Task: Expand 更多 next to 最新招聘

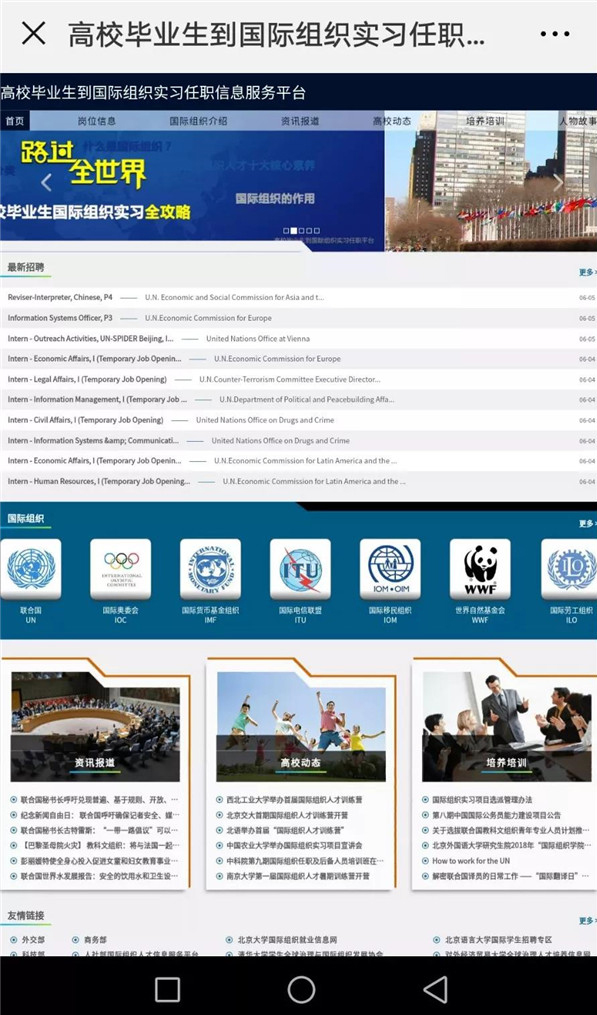Action: tap(587, 273)
